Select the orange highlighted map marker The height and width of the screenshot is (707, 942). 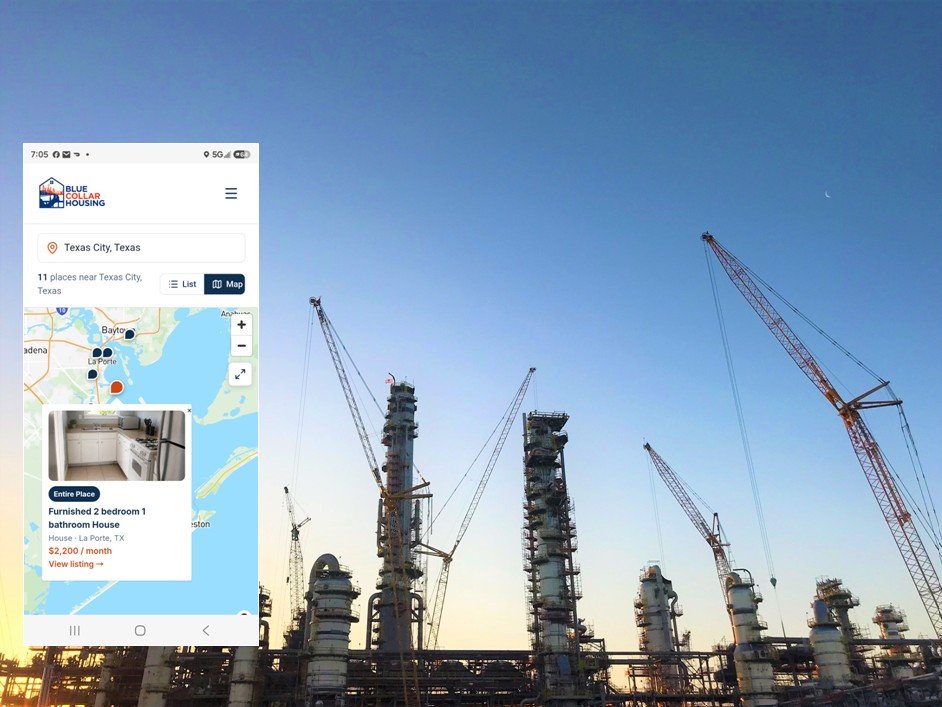click(x=117, y=387)
